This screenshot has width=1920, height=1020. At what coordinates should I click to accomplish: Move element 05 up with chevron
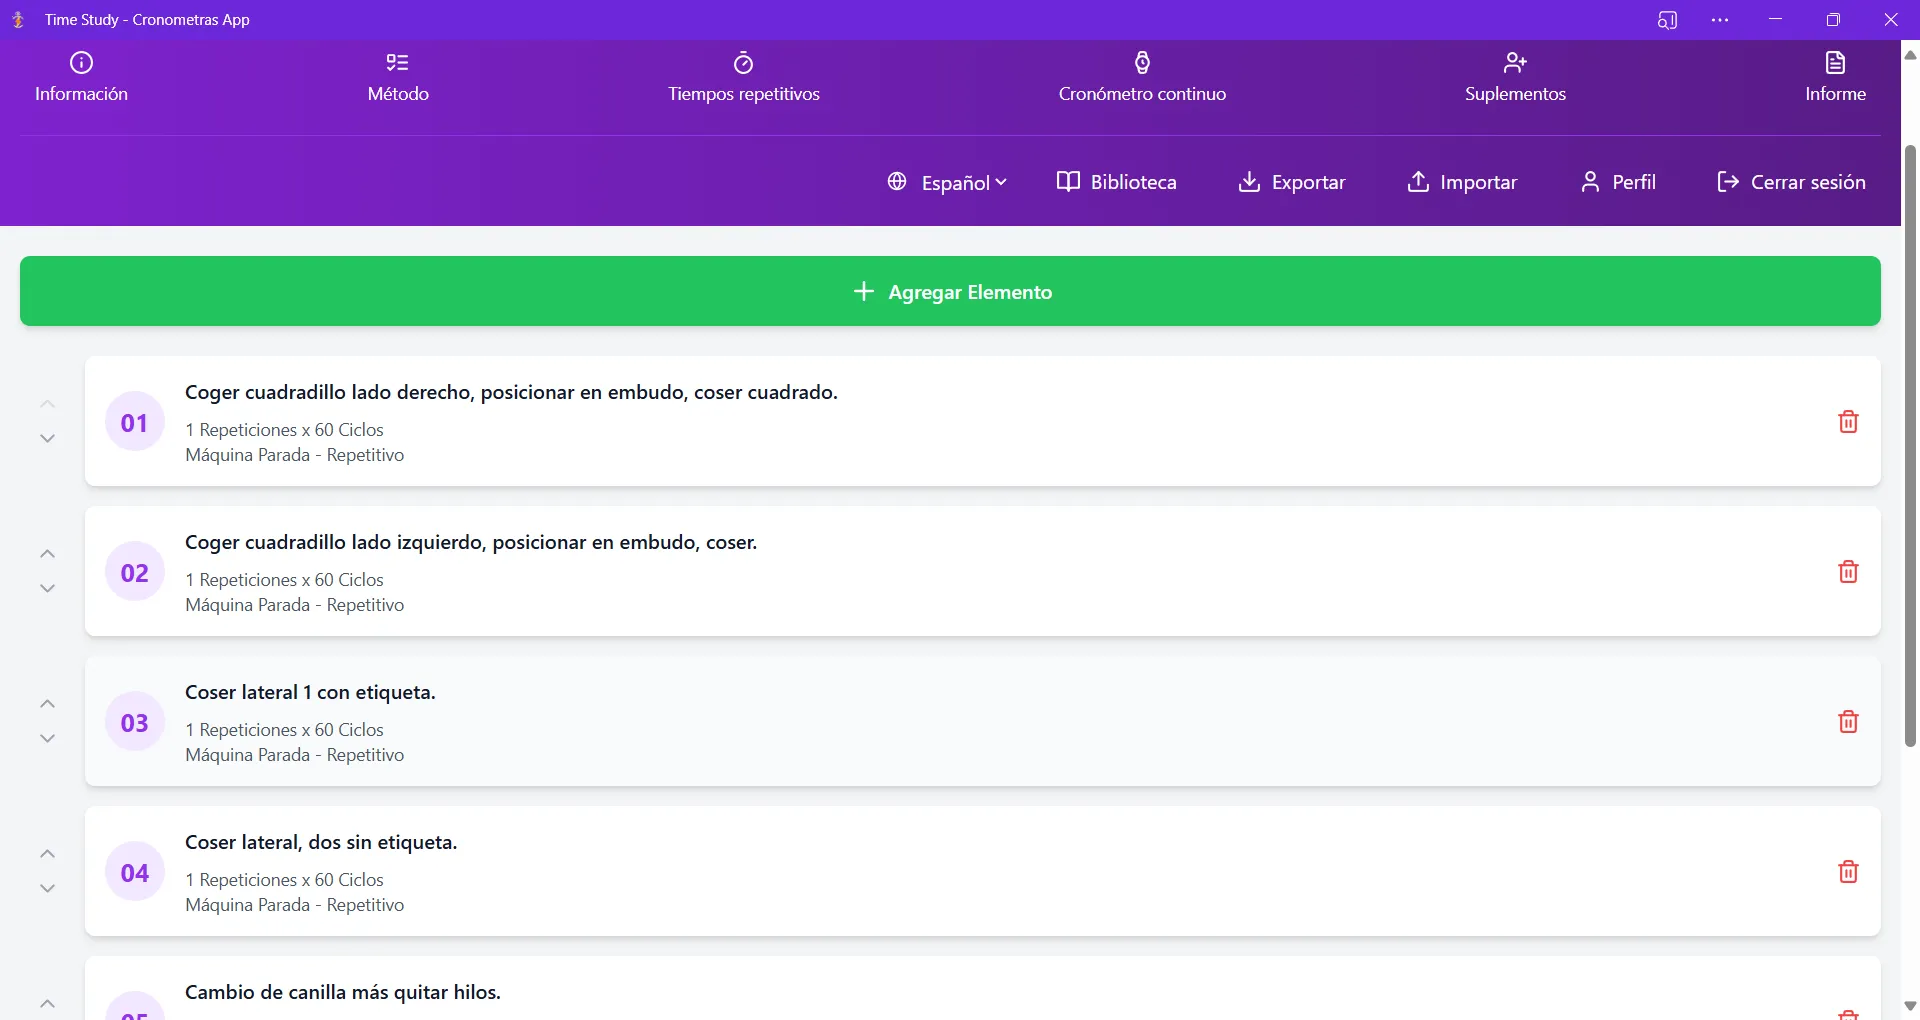(x=47, y=1003)
